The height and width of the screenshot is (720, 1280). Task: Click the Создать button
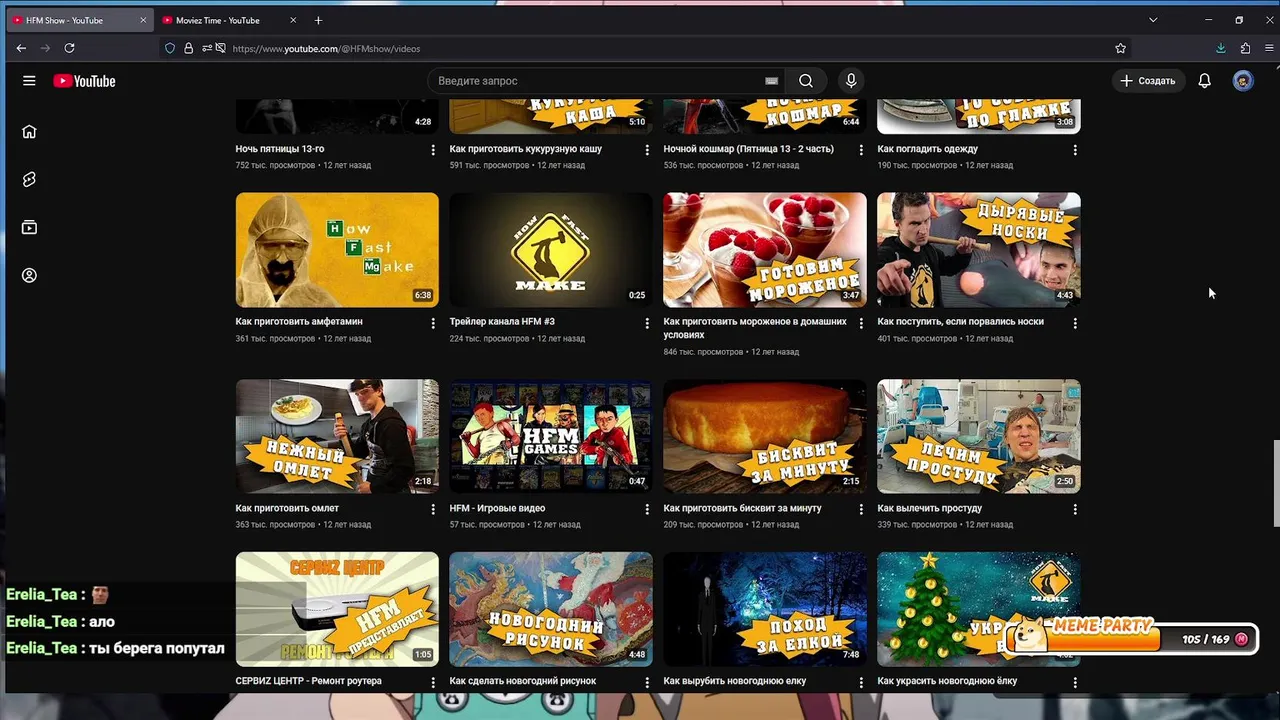coord(1148,81)
